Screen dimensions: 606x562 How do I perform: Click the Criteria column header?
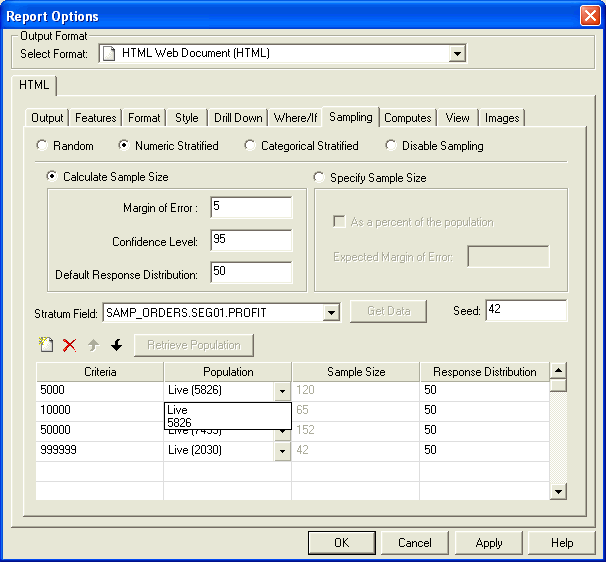point(100,372)
